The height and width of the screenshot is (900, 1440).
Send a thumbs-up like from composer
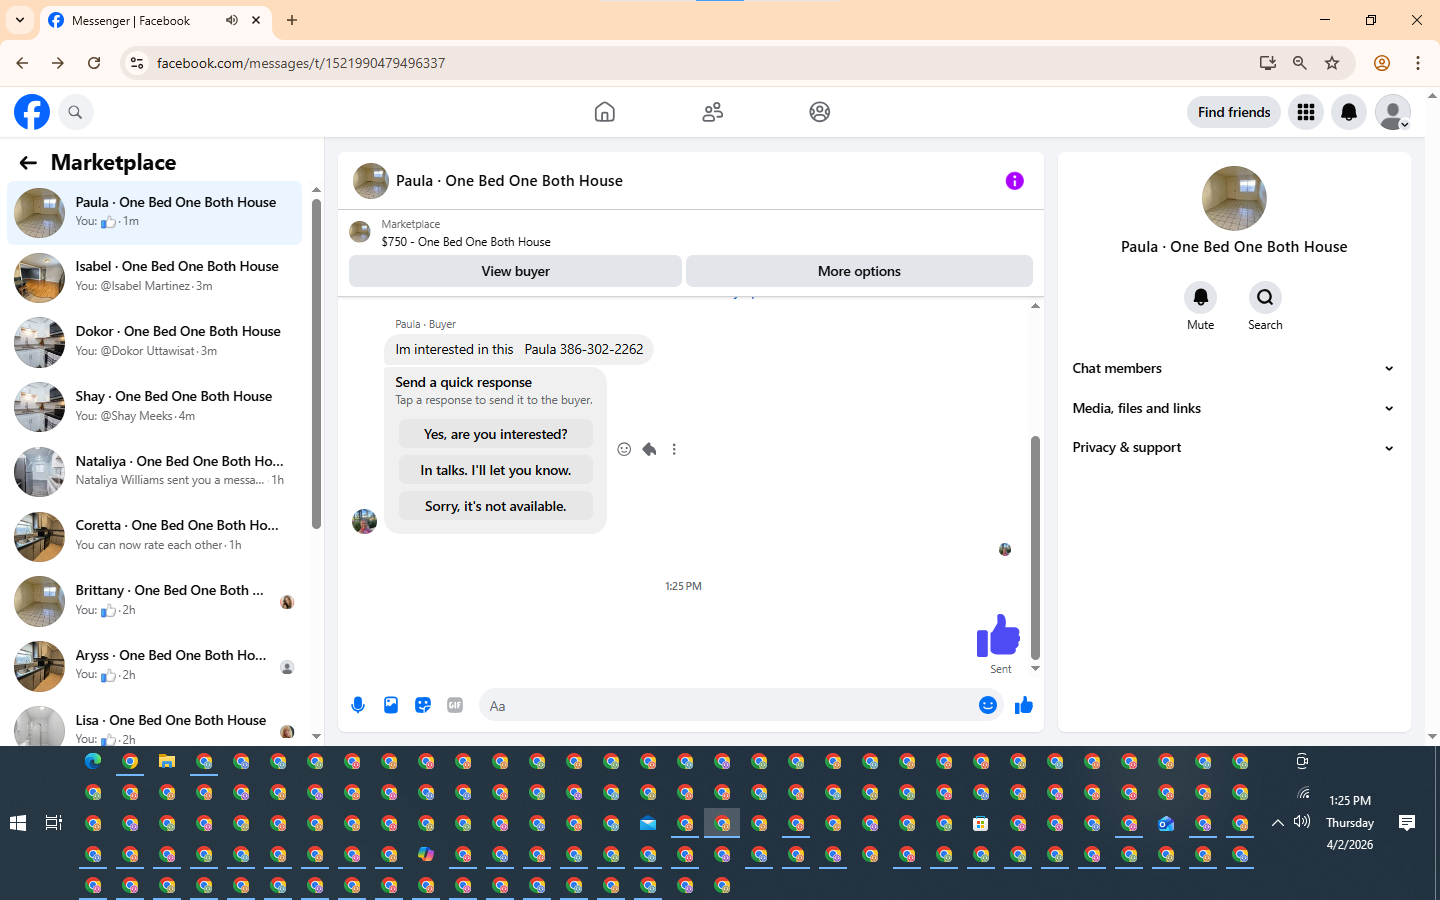(x=1023, y=706)
